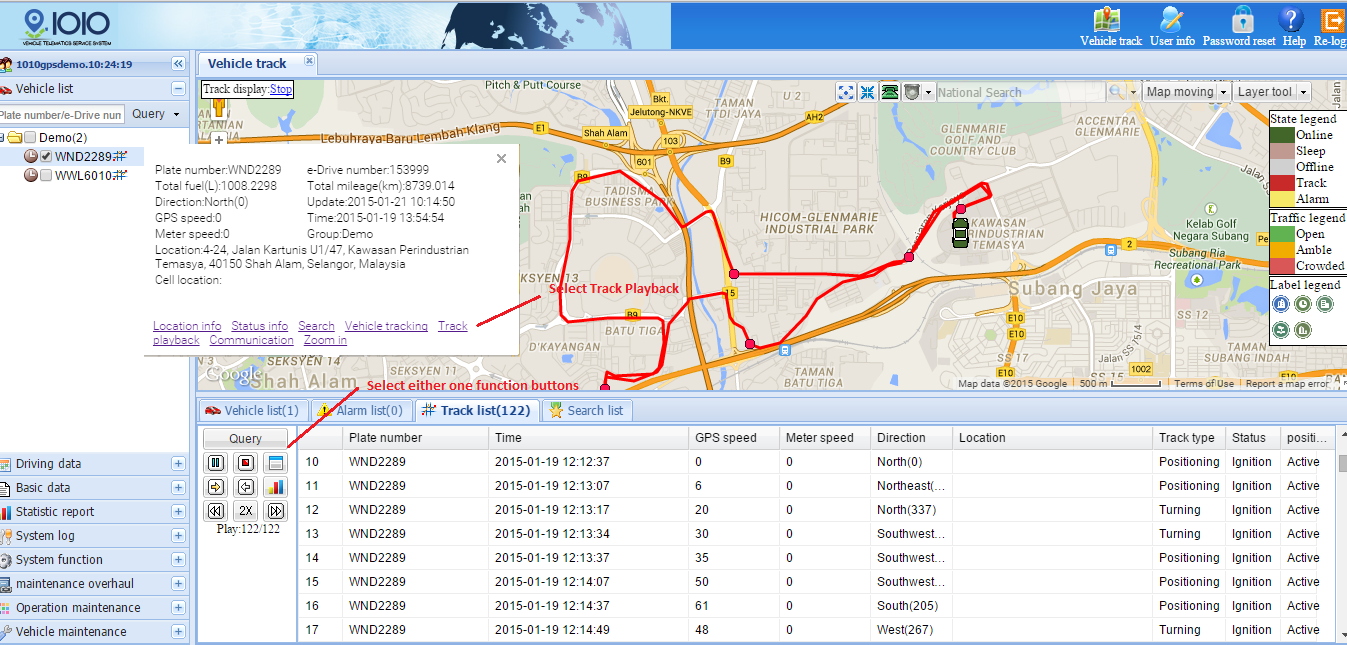The image size is (1347, 645).
Task: Expand the Statistic report section
Action: pos(178,512)
